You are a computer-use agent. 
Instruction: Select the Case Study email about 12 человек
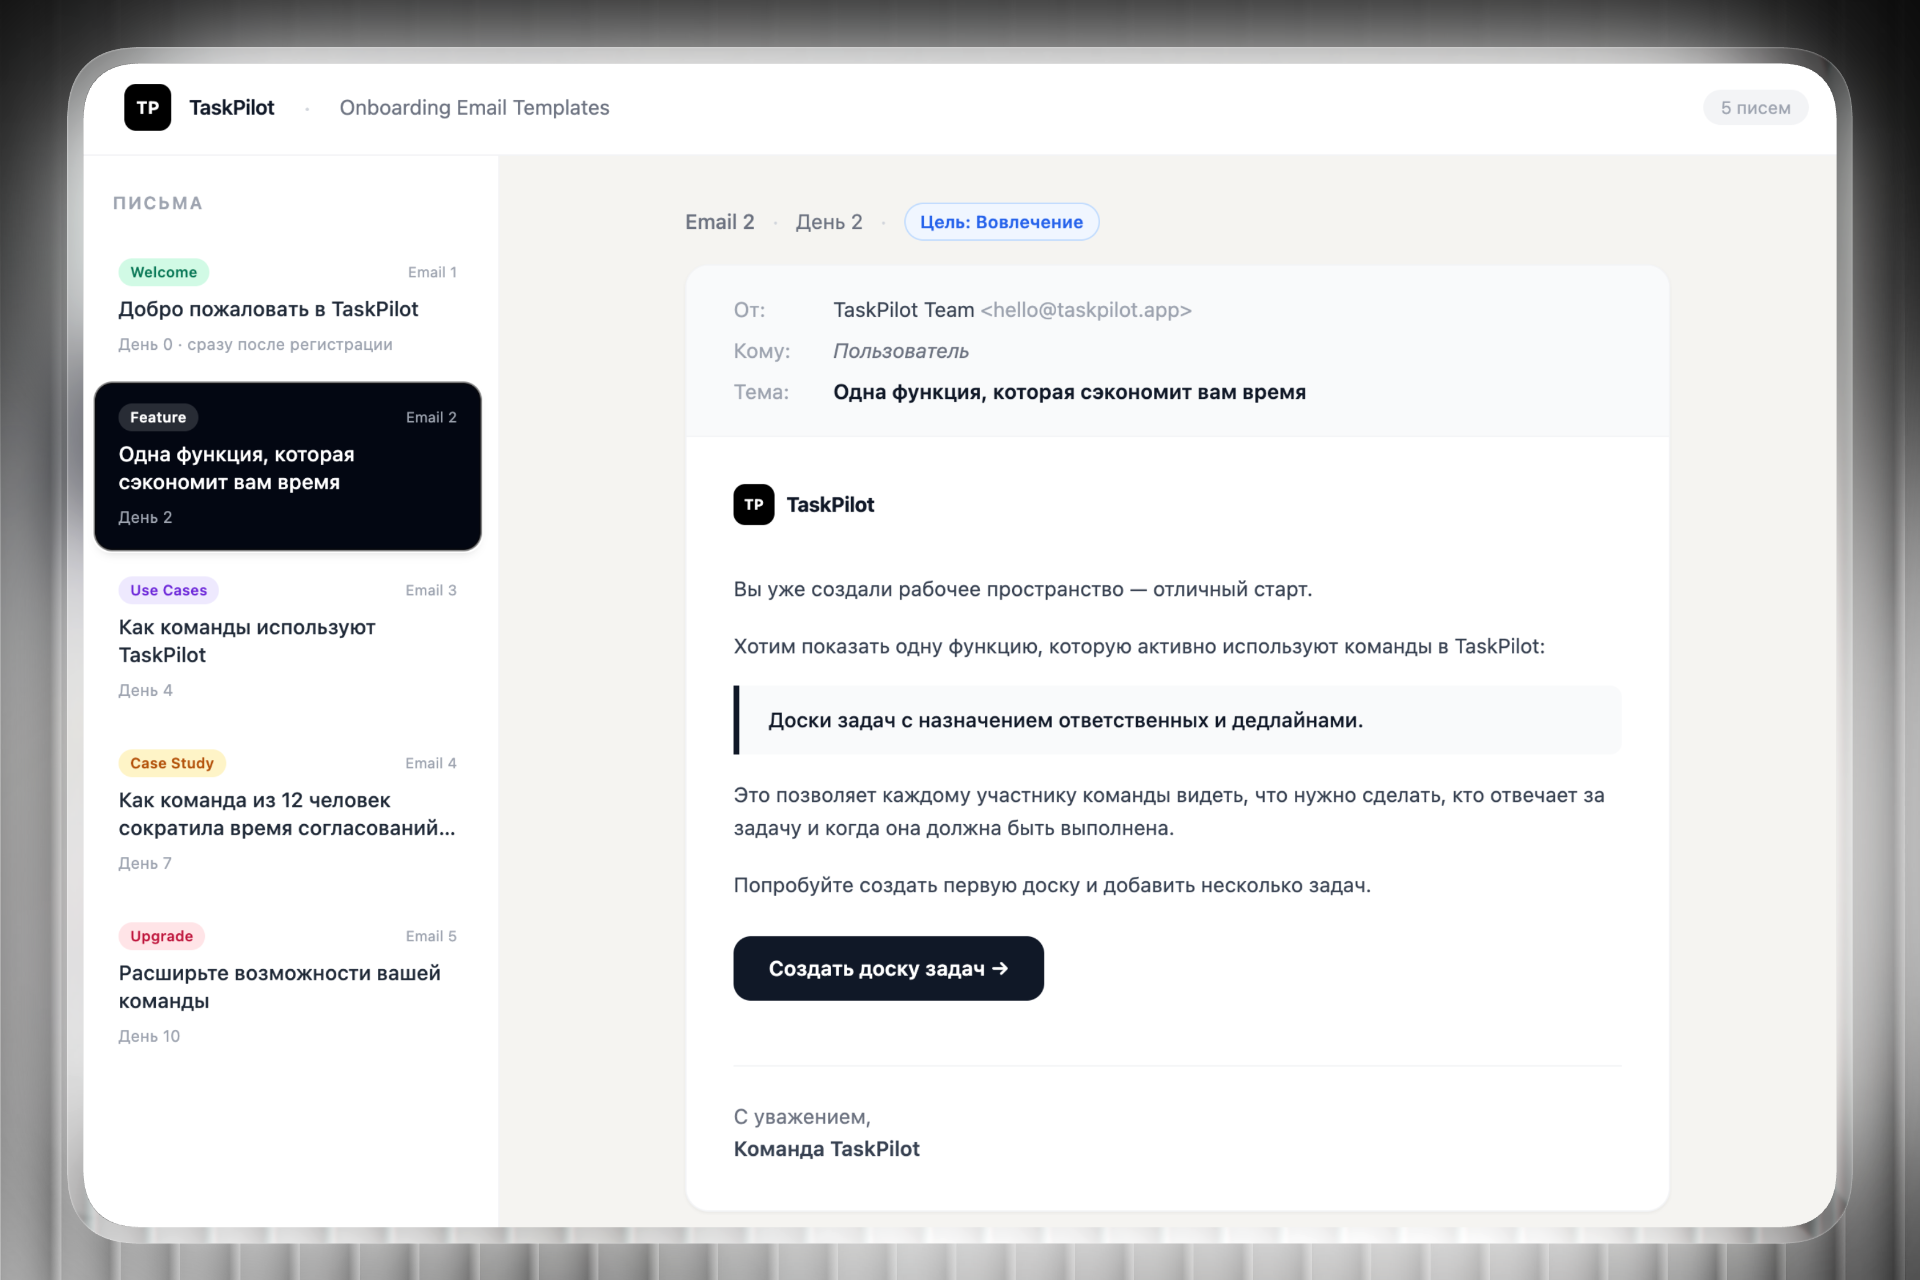pyautogui.click(x=286, y=814)
